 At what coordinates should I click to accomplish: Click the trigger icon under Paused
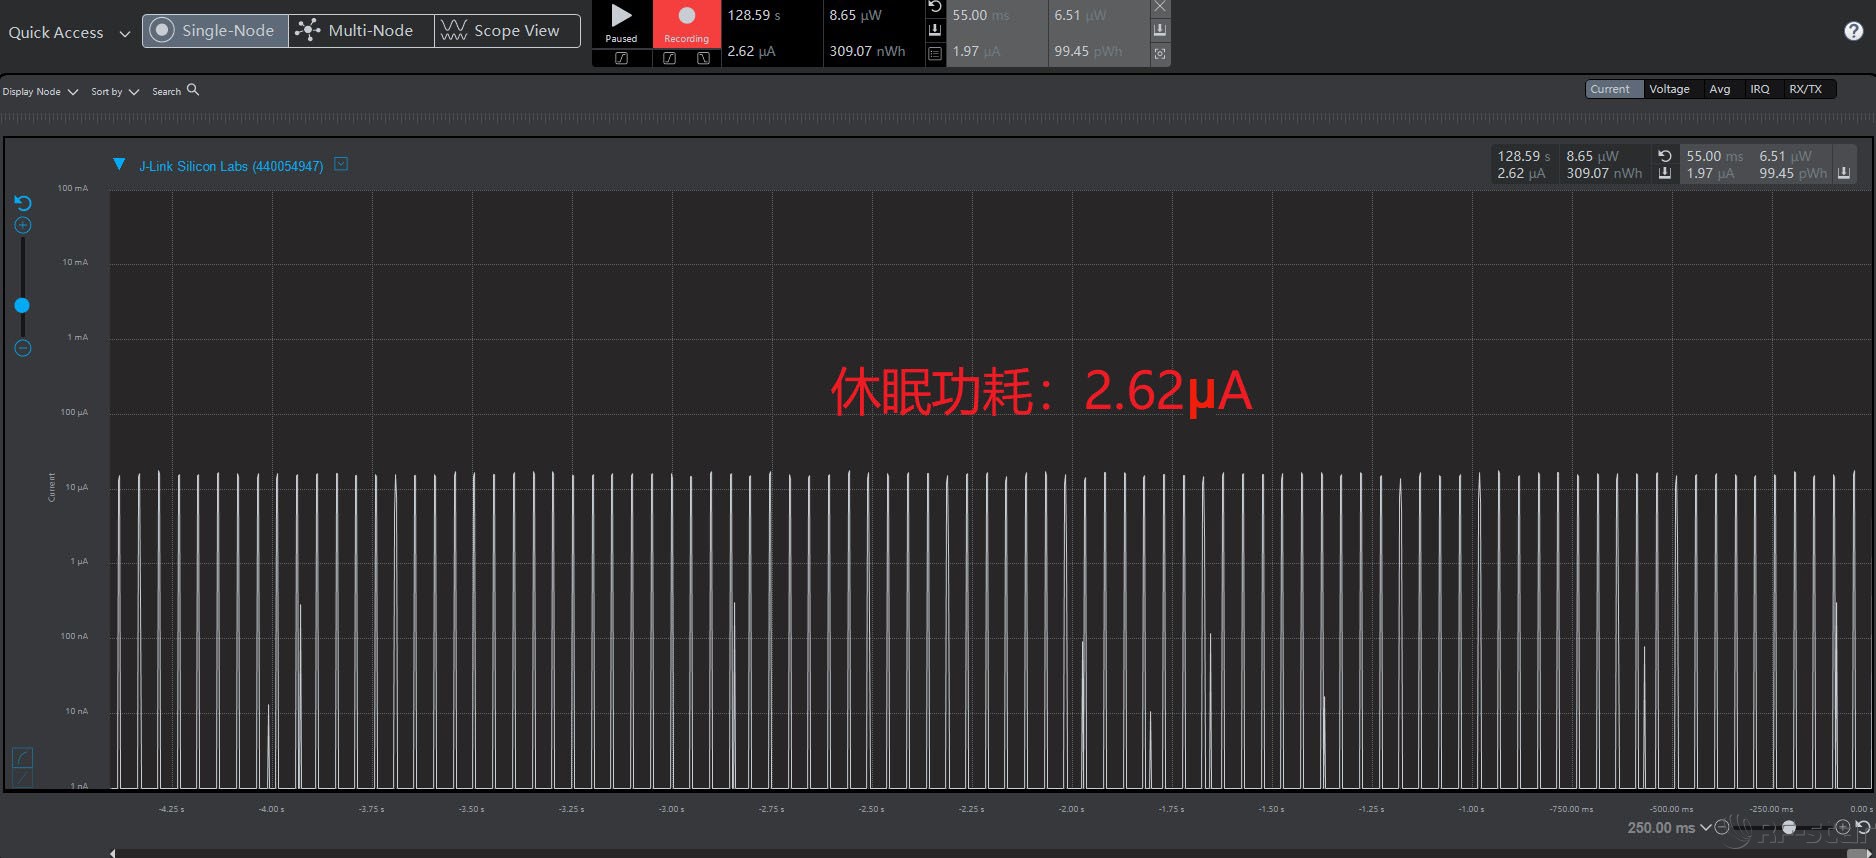tap(621, 58)
